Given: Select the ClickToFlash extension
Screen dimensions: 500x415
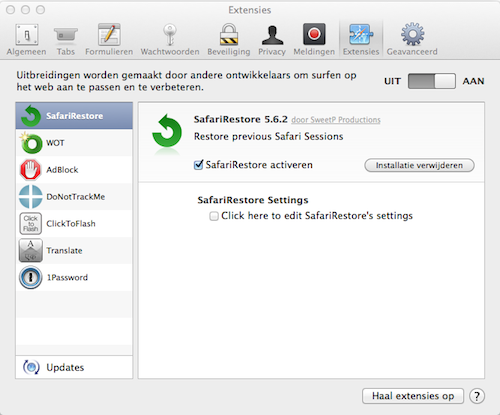Looking at the screenshot, I should 74,224.
